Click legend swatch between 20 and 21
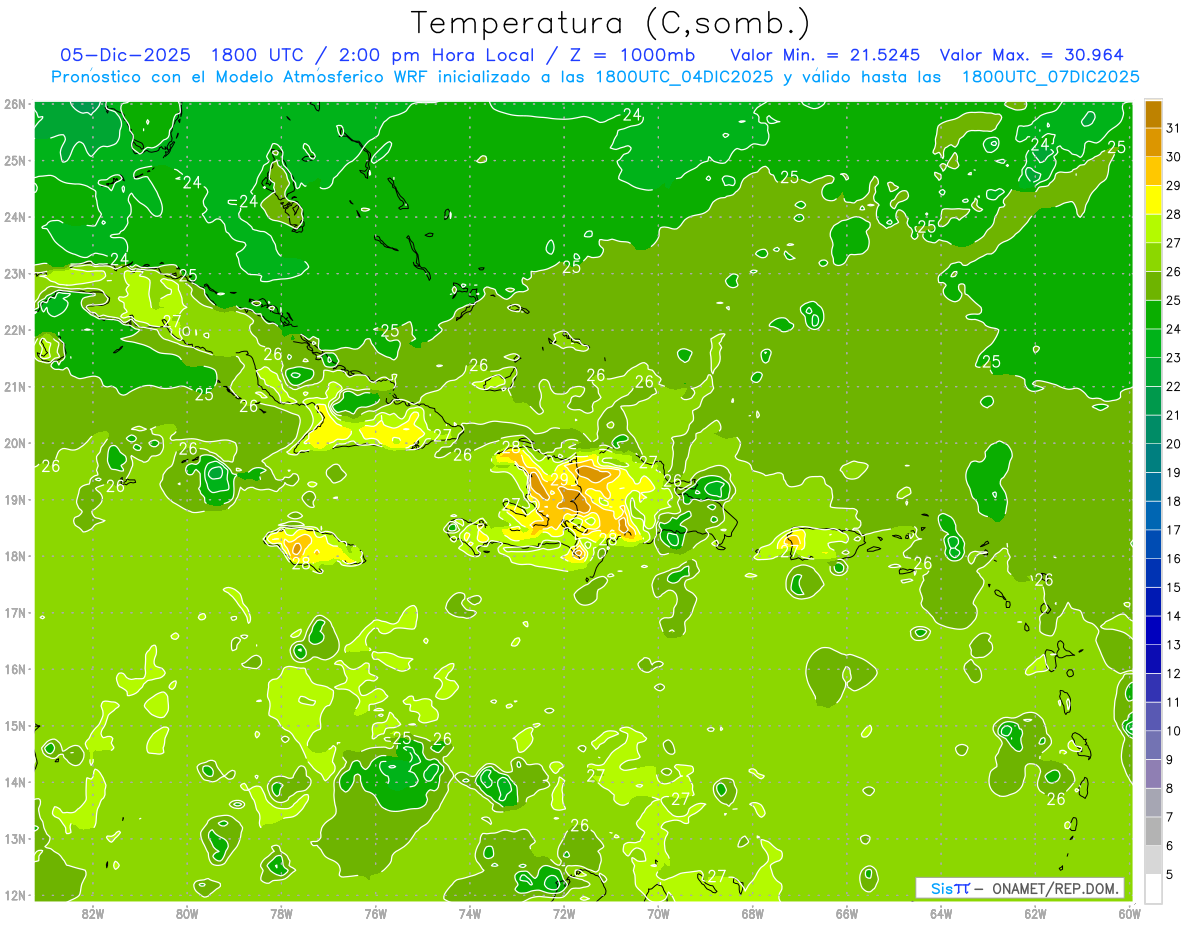 [x=1153, y=430]
